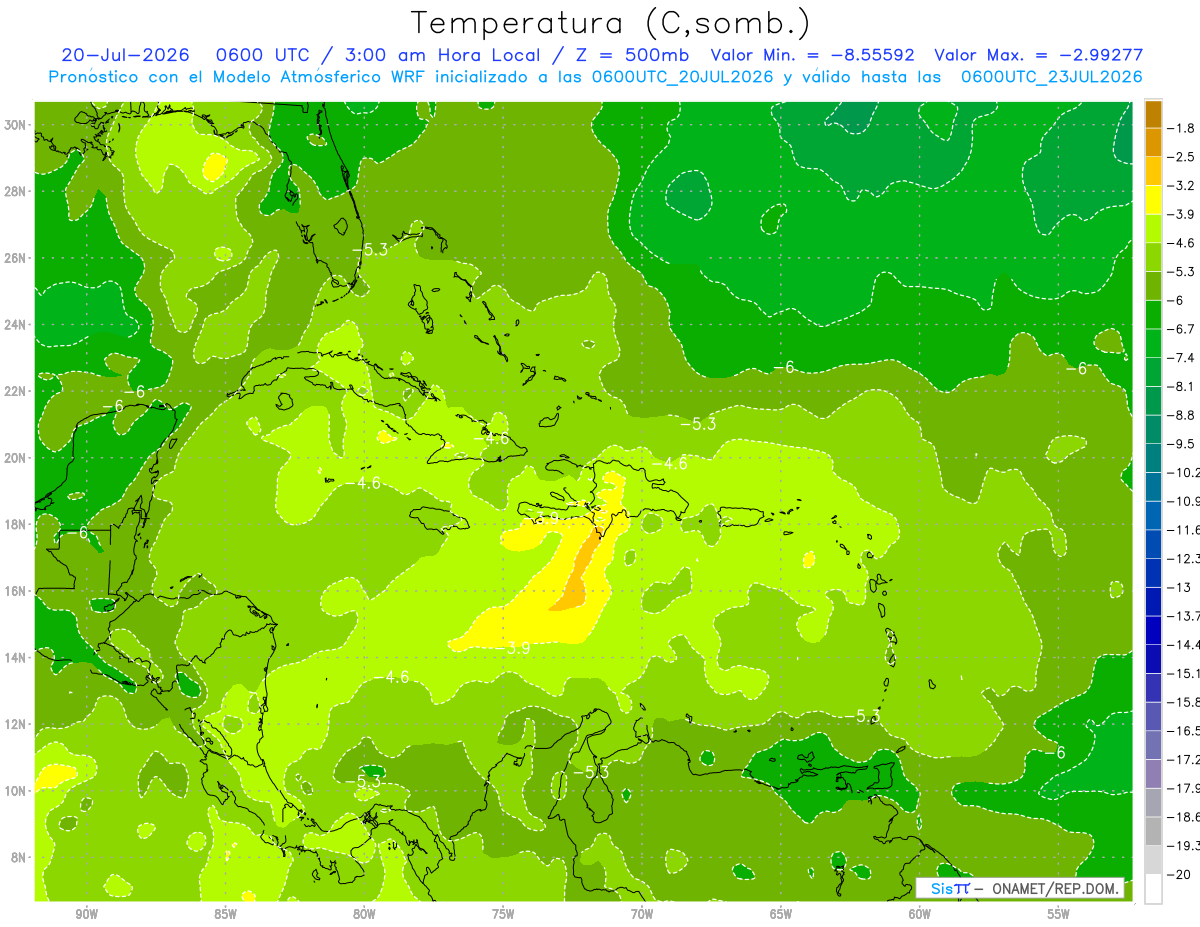Click the "-13" colorbar label
The height and width of the screenshot is (927, 1200).
coord(1181,587)
